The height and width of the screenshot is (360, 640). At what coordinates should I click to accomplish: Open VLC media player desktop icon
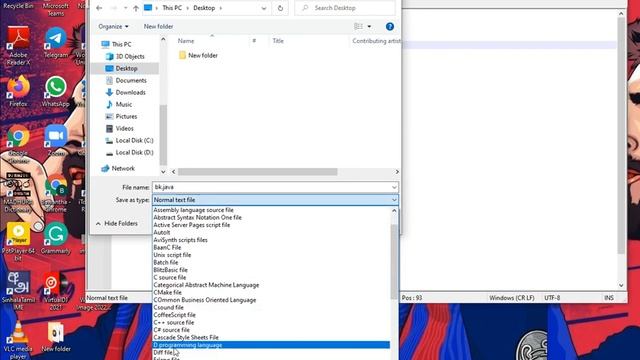18,340
